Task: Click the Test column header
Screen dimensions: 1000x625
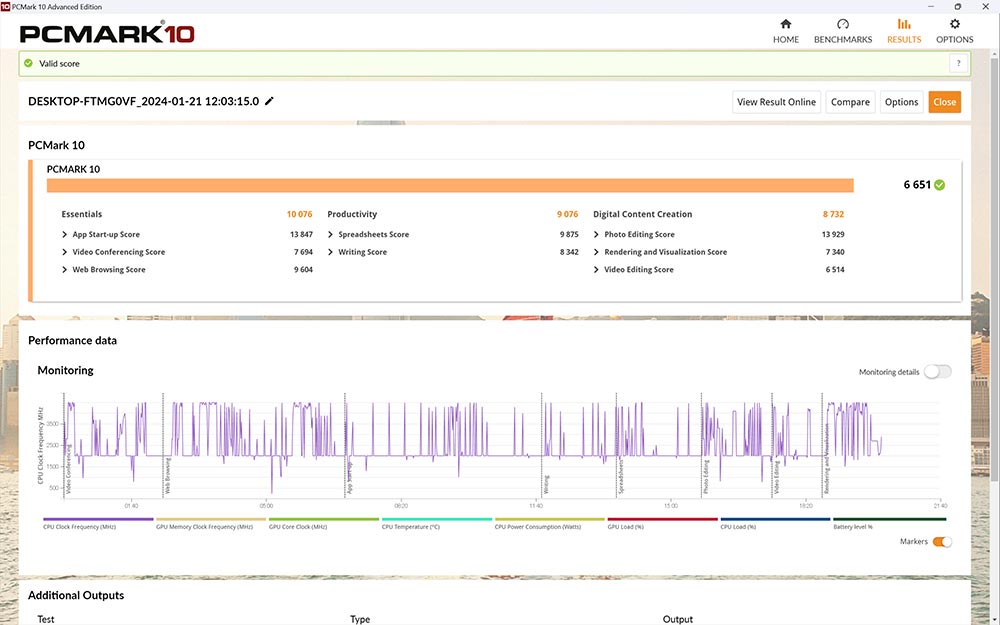Action: pos(46,619)
